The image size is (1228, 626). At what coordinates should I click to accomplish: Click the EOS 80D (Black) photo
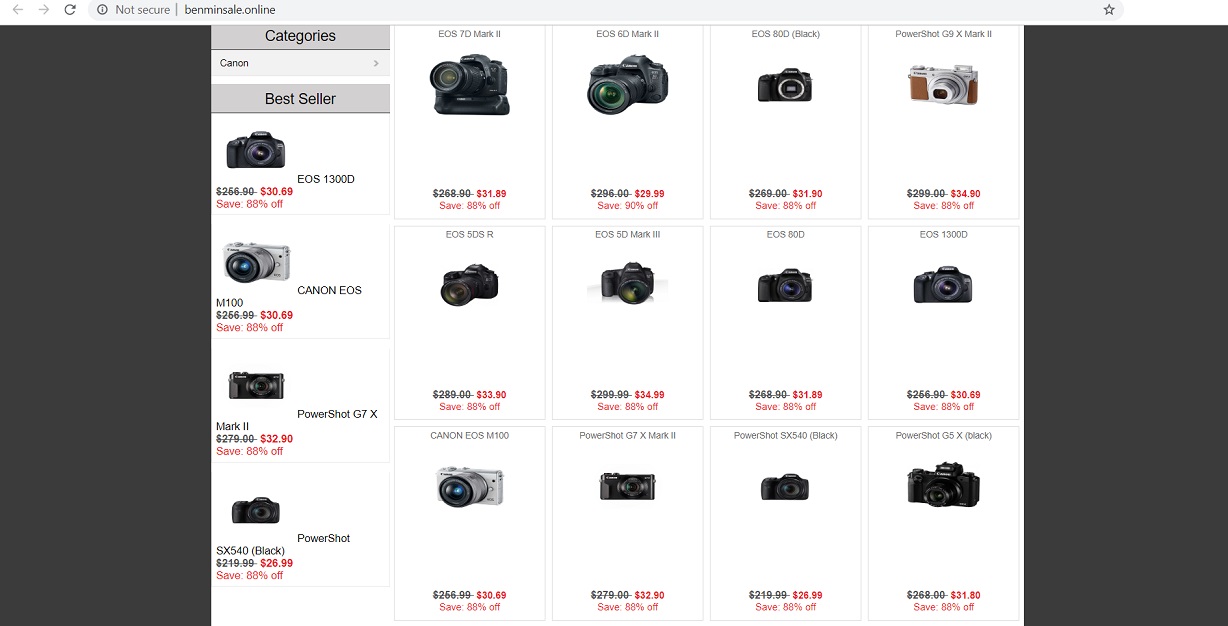click(786, 85)
